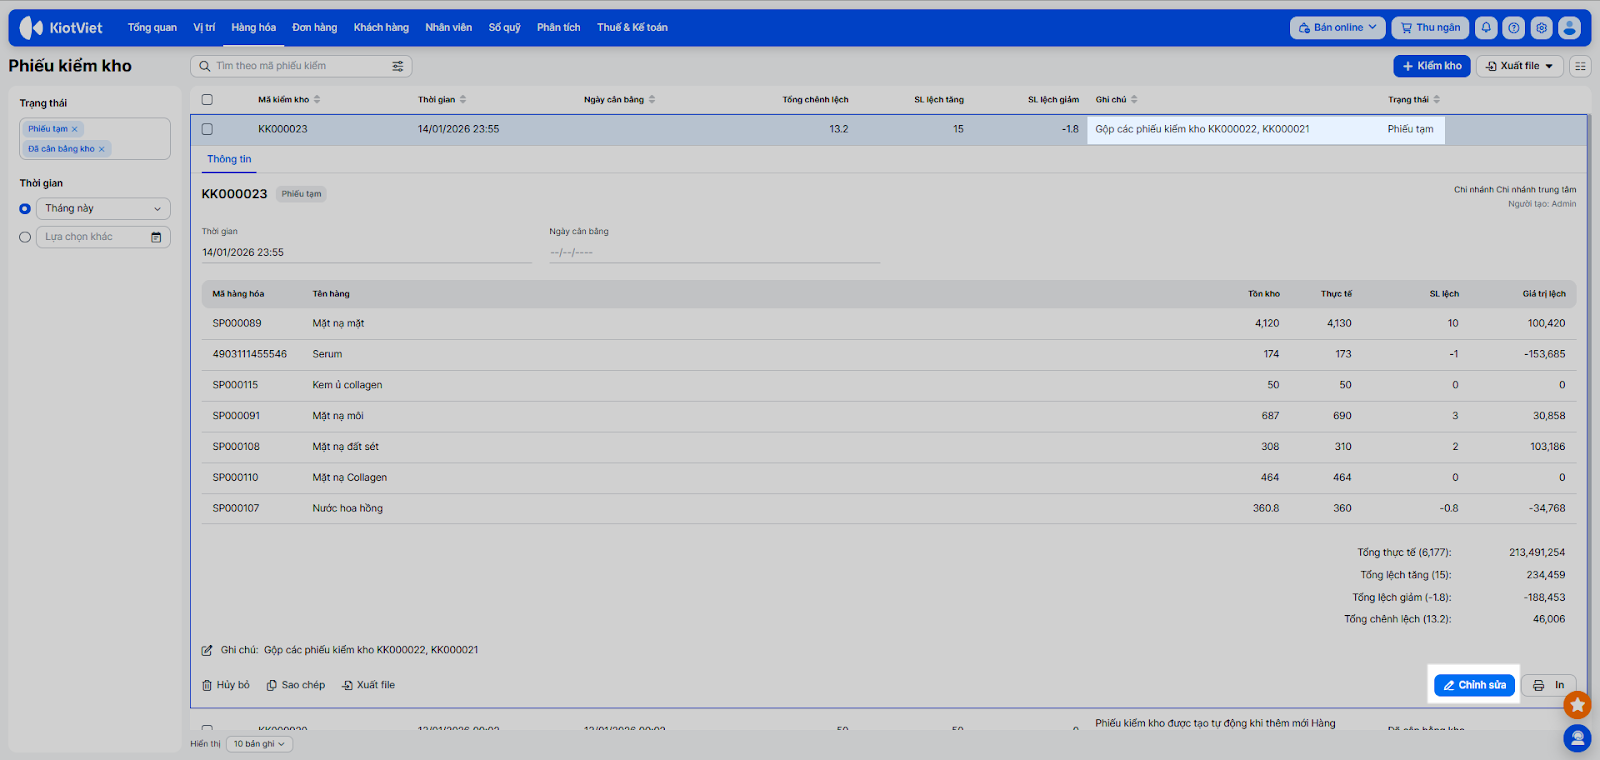Open the 'Vị trí' menu
This screenshot has width=1600, height=760.
point(204,28)
